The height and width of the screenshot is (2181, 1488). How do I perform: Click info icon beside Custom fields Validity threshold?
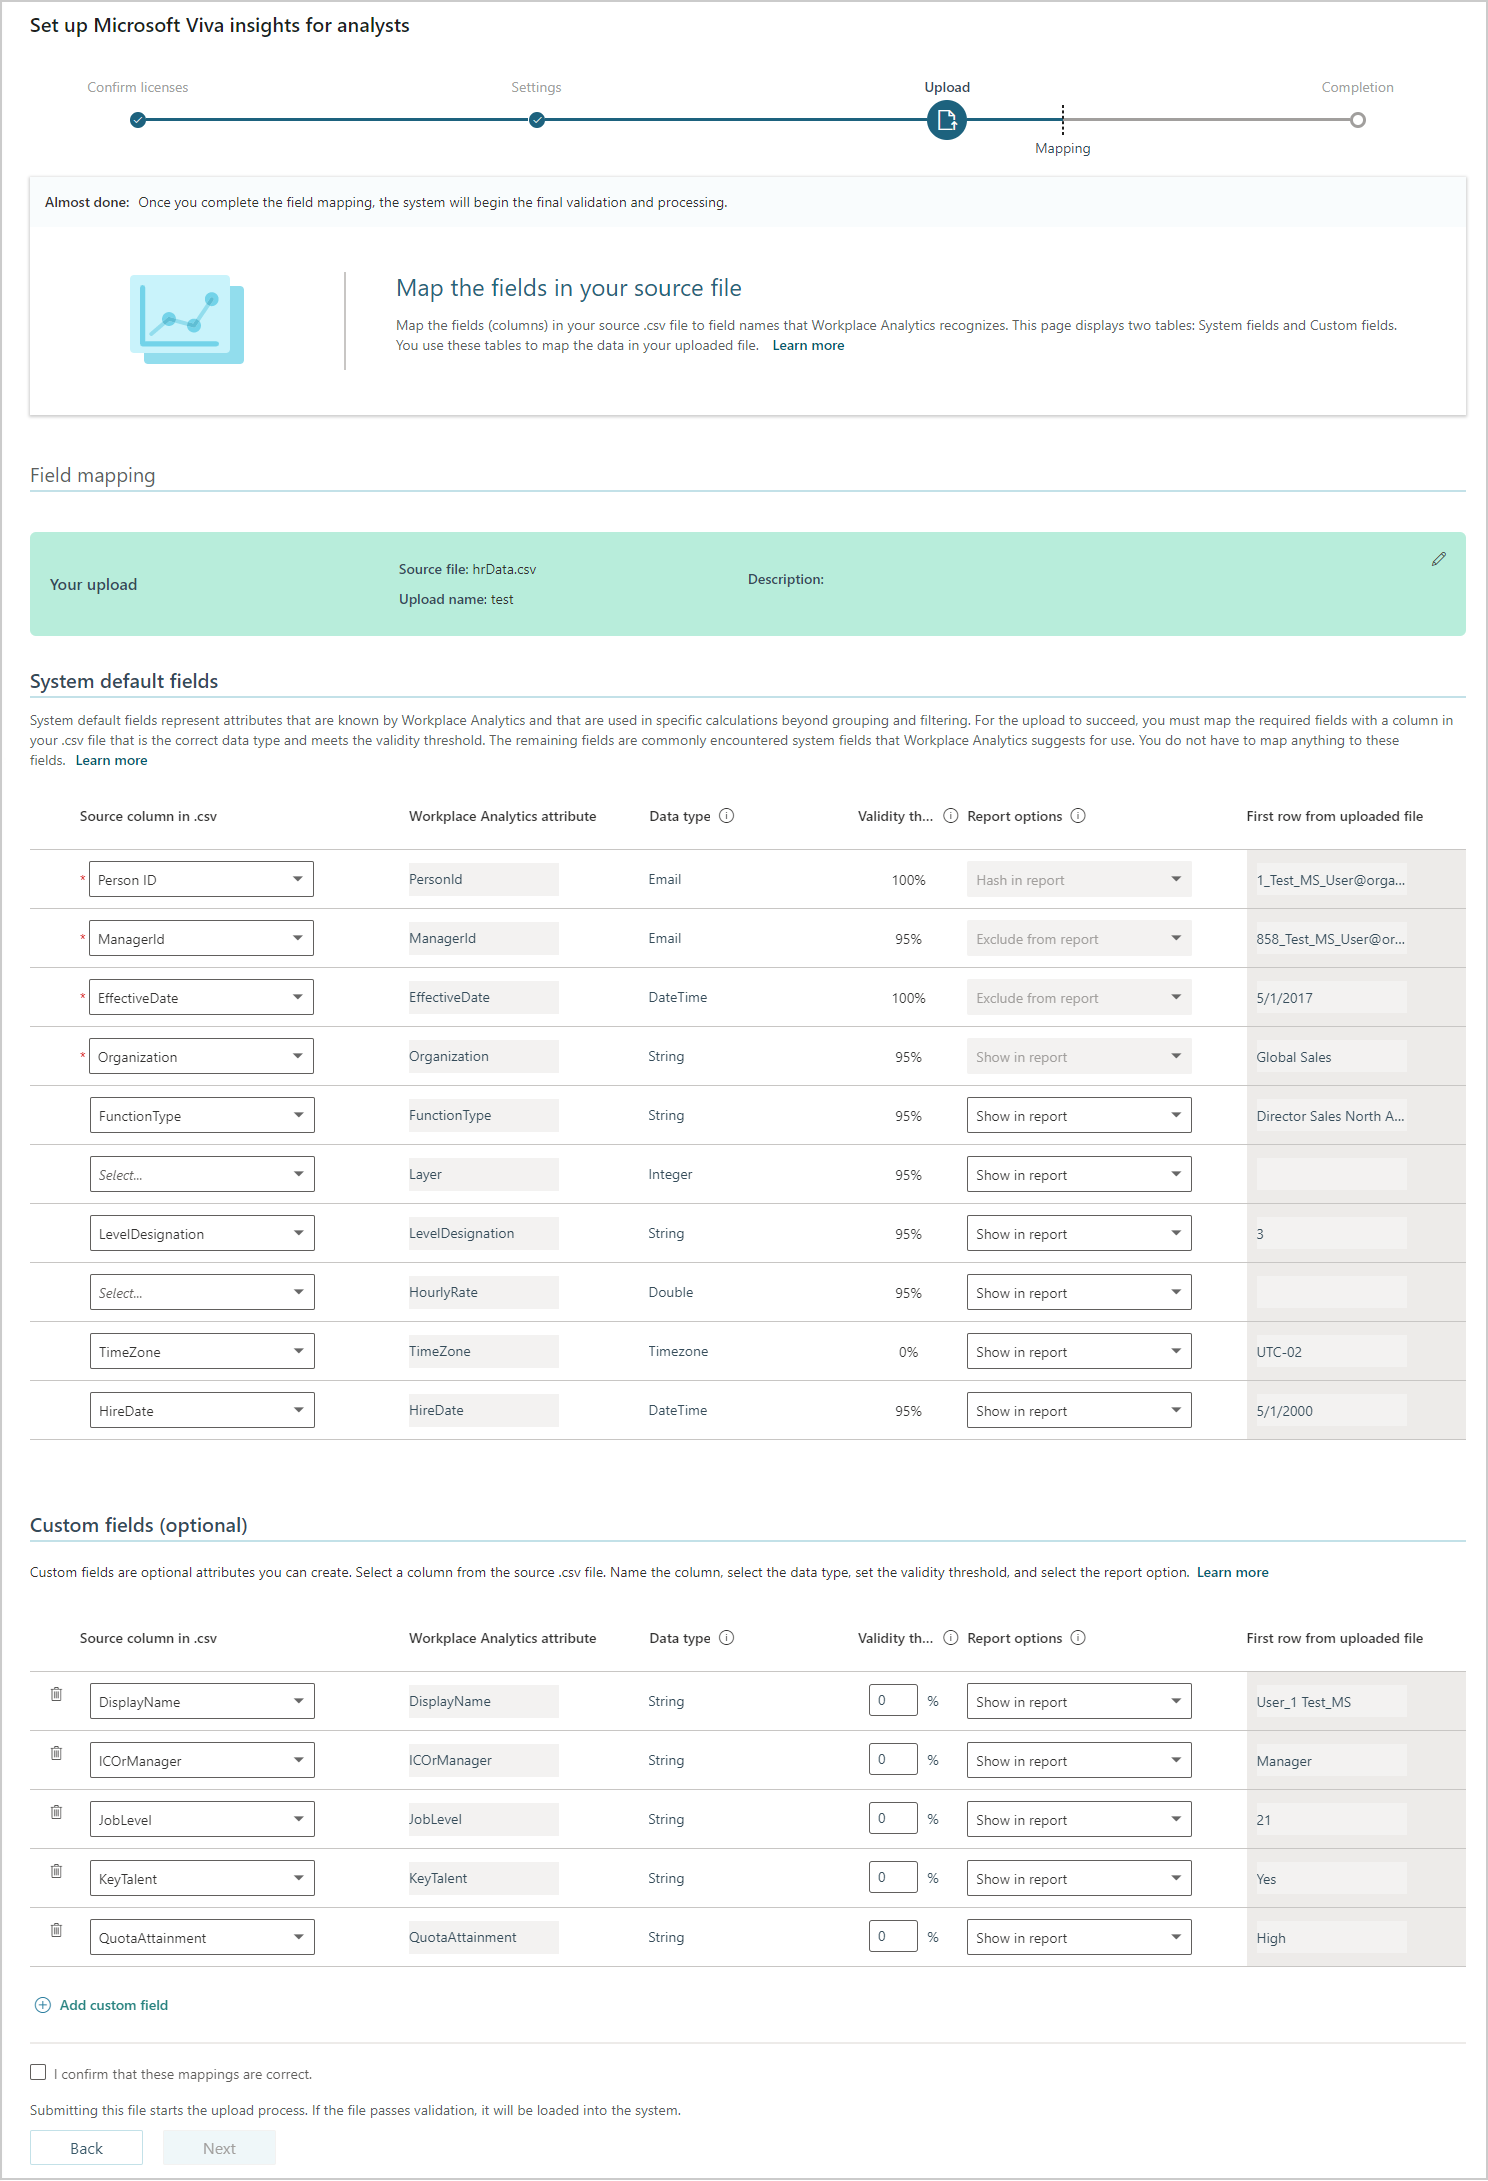coord(951,1638)
